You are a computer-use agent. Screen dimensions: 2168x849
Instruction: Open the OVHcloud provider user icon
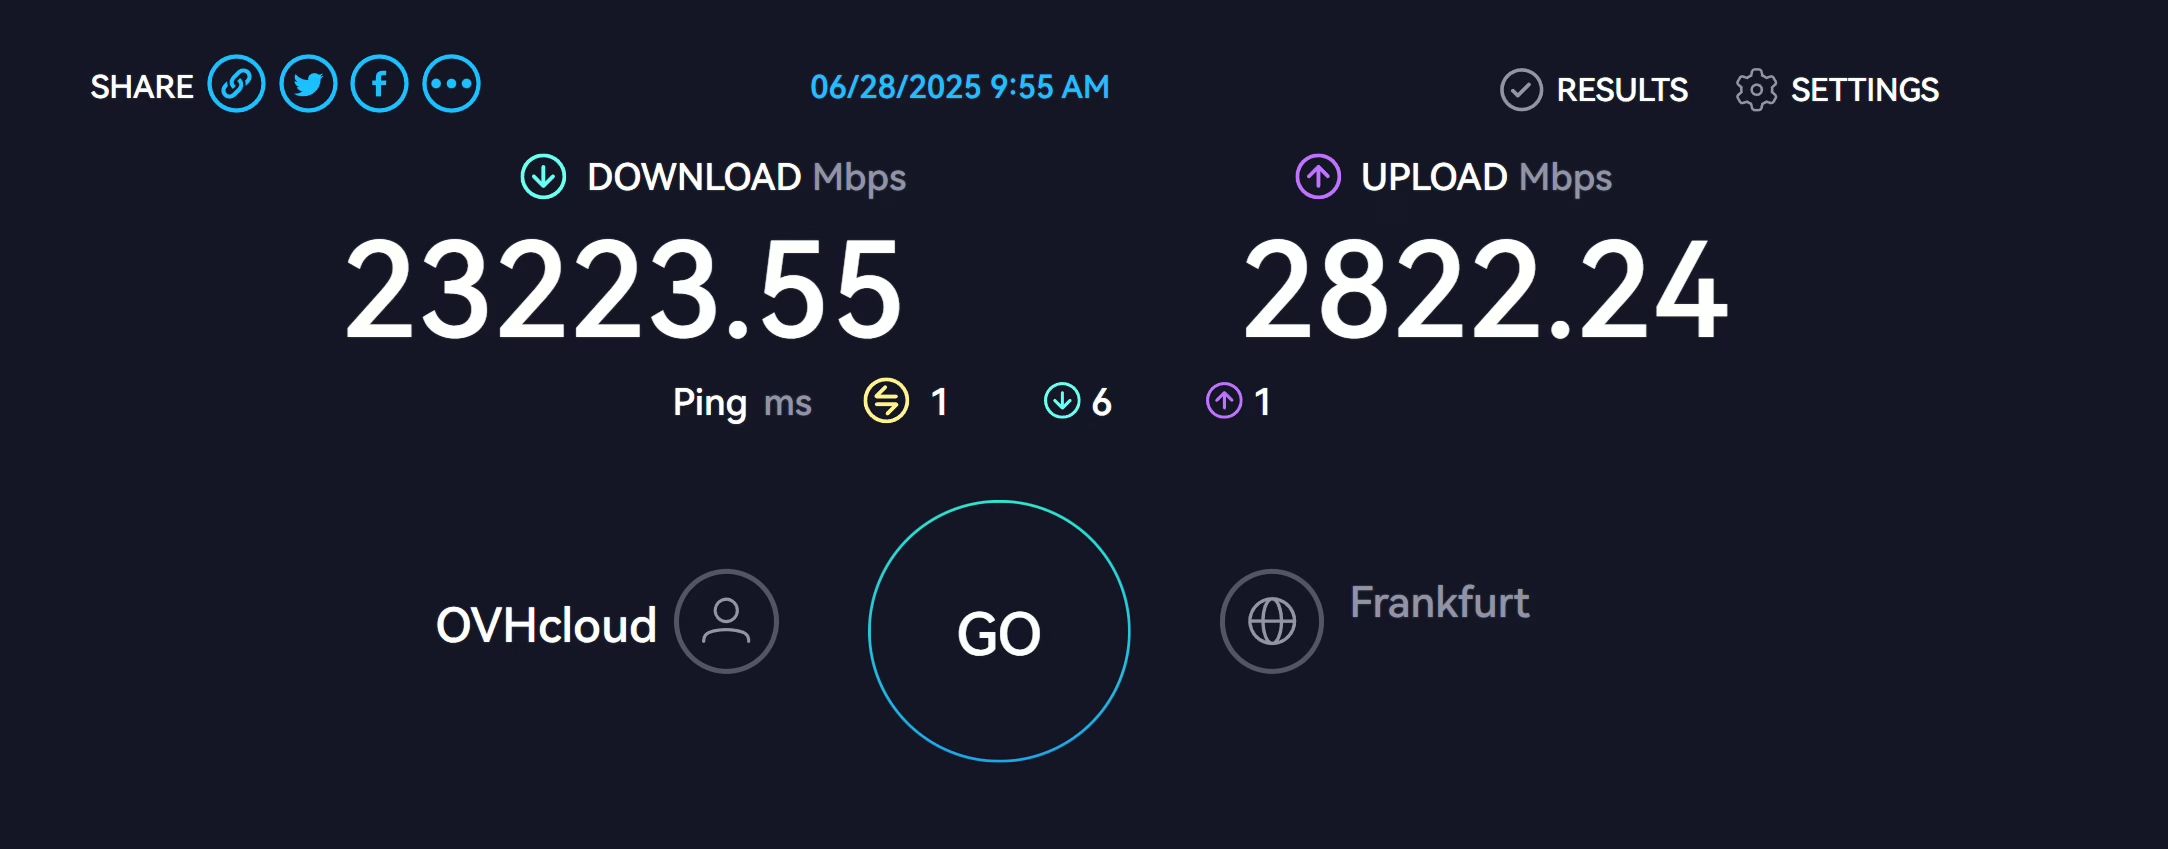[726, 621]
